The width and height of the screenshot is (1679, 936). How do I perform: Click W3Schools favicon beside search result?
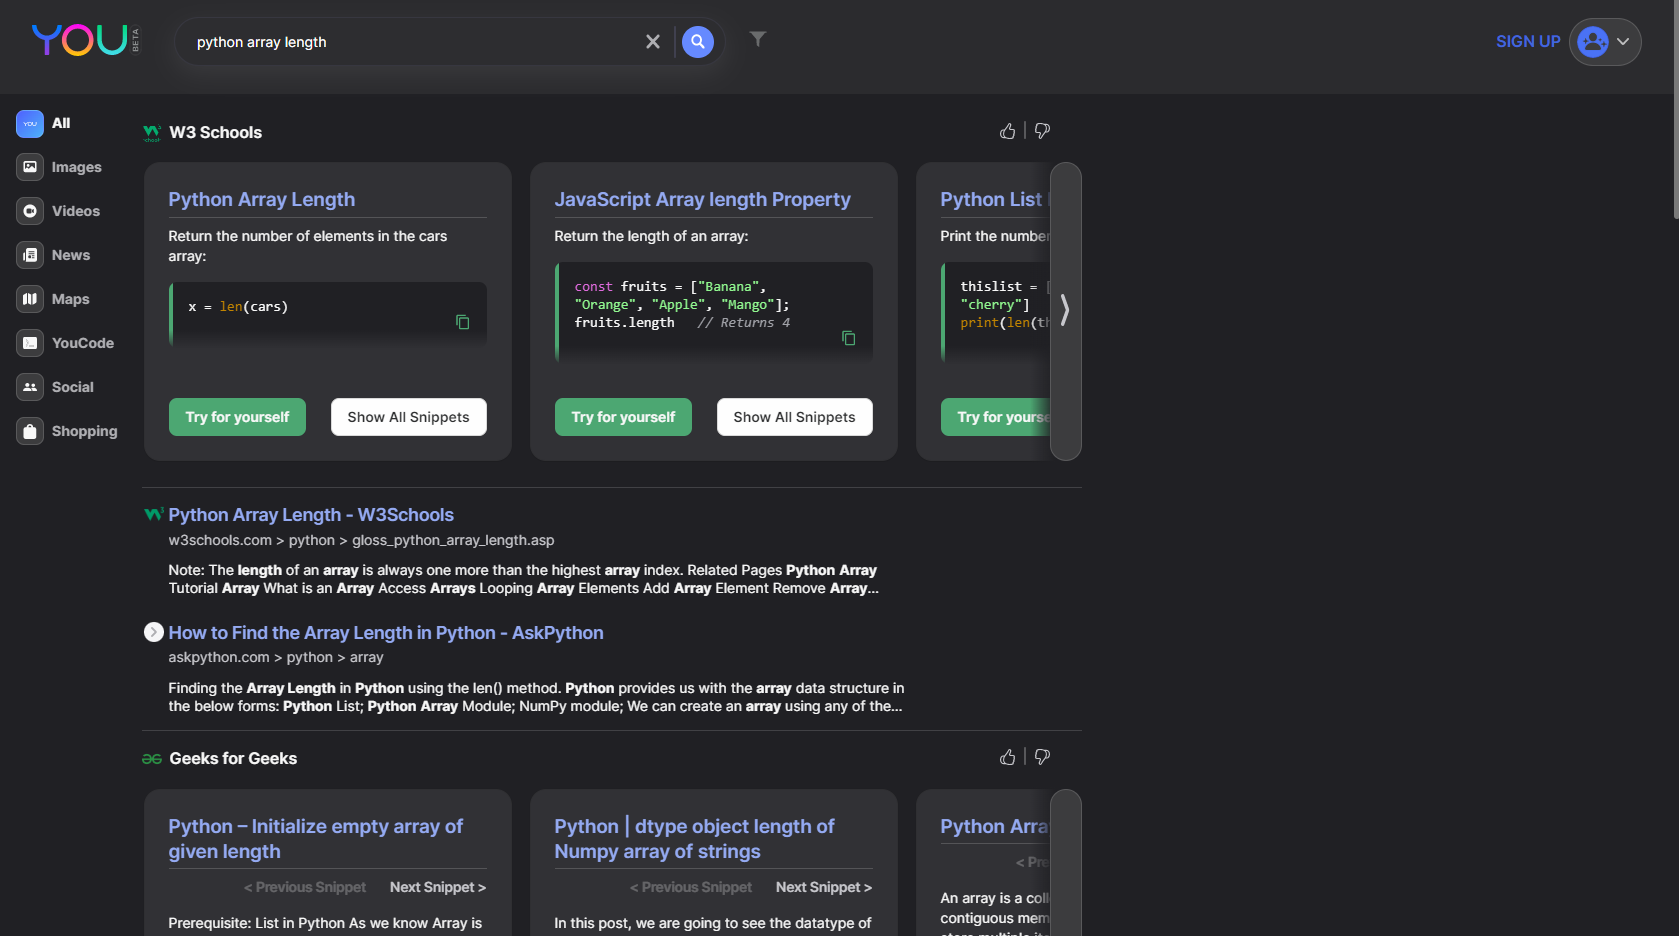(153, 514)
